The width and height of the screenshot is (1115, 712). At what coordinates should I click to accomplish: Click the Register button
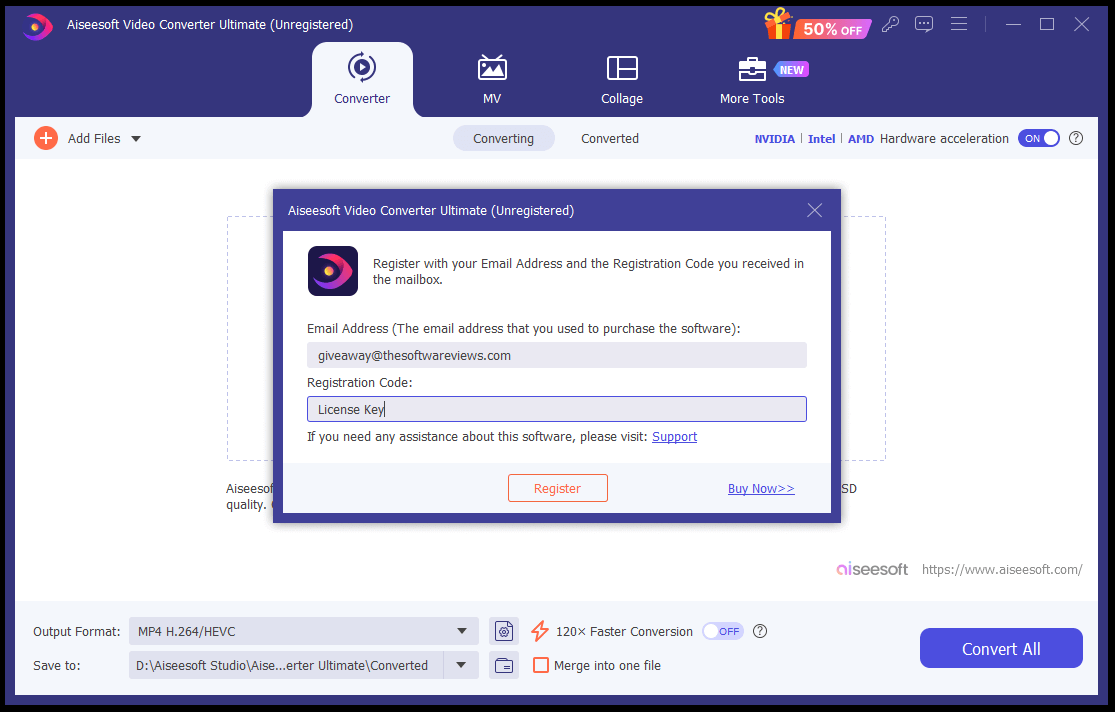coord(558,488)
